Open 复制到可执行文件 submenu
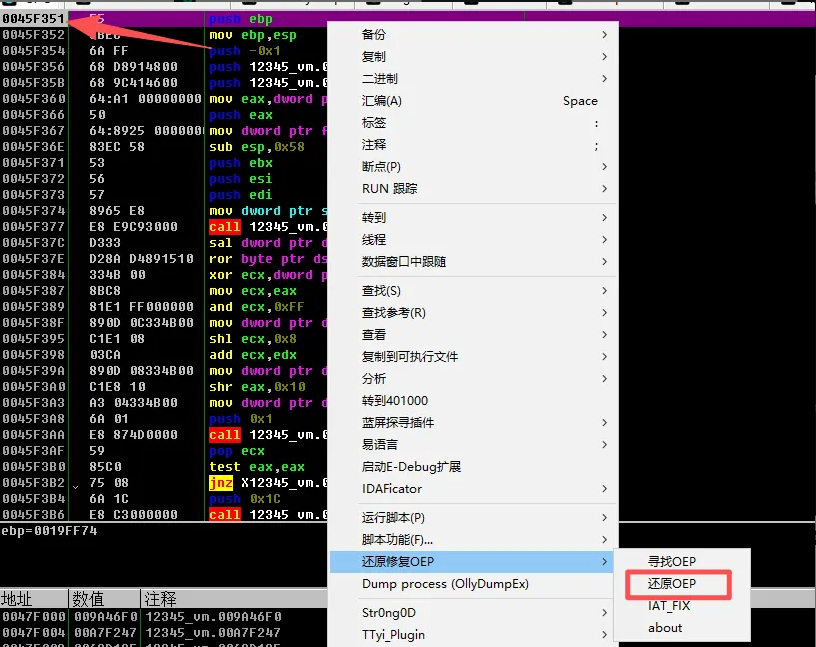816x647 pixels. [x=473, y=357]
